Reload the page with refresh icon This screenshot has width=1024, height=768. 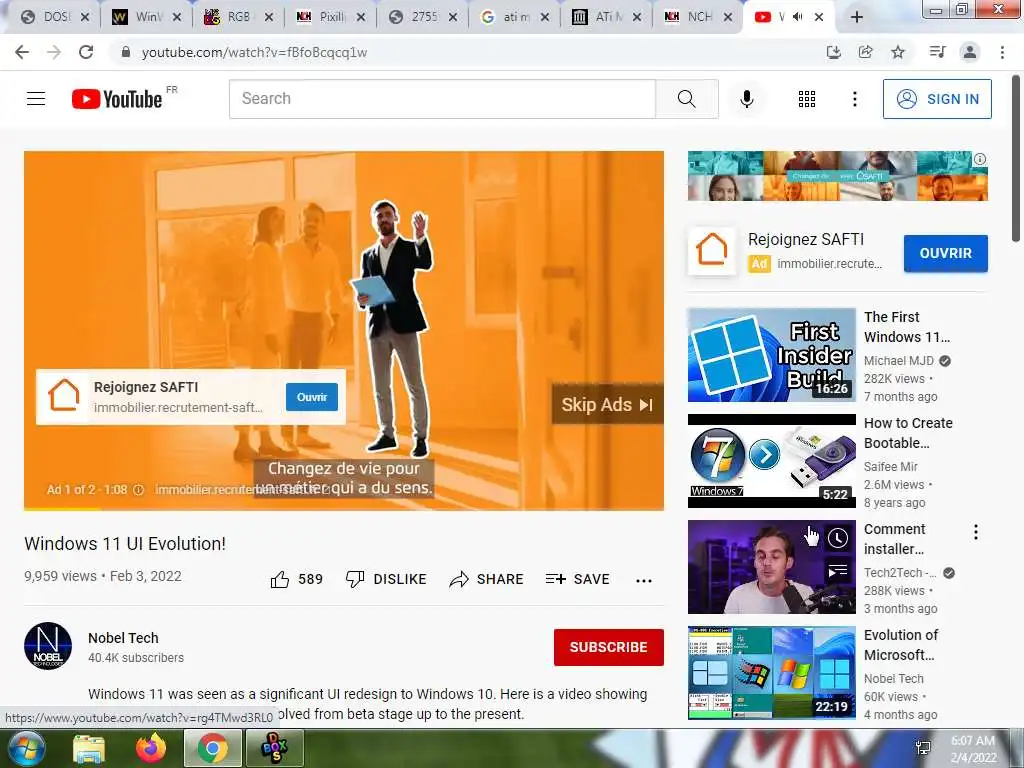[86, 52]
